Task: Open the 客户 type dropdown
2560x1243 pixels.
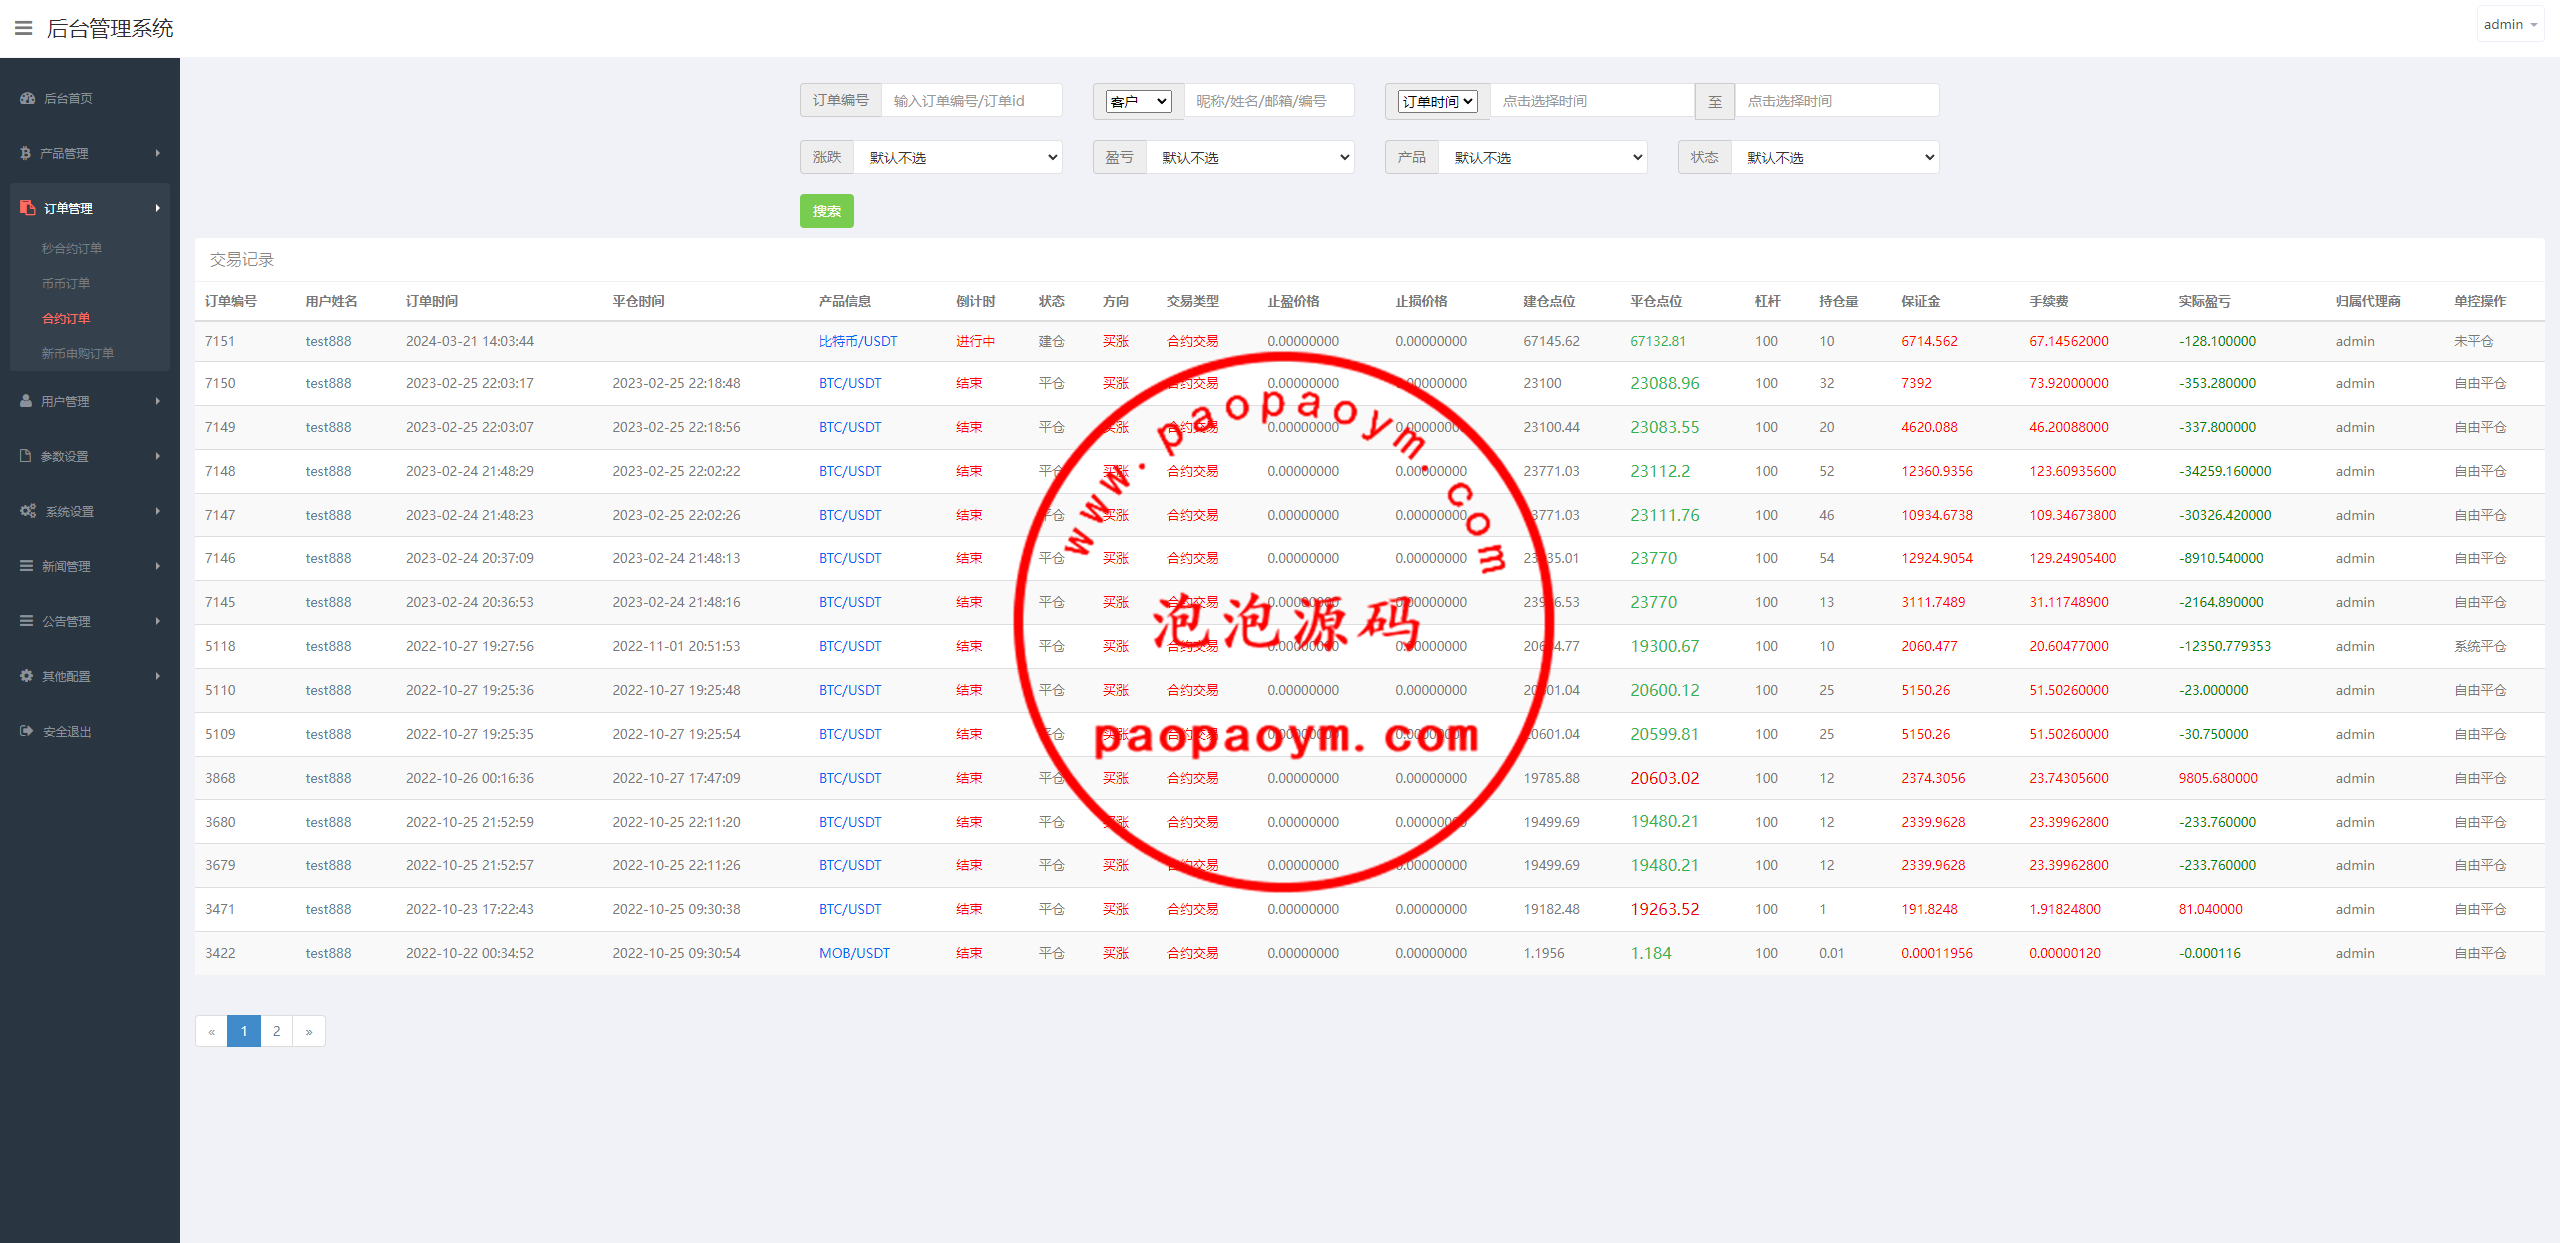Action: click(x=1138, y=101)
